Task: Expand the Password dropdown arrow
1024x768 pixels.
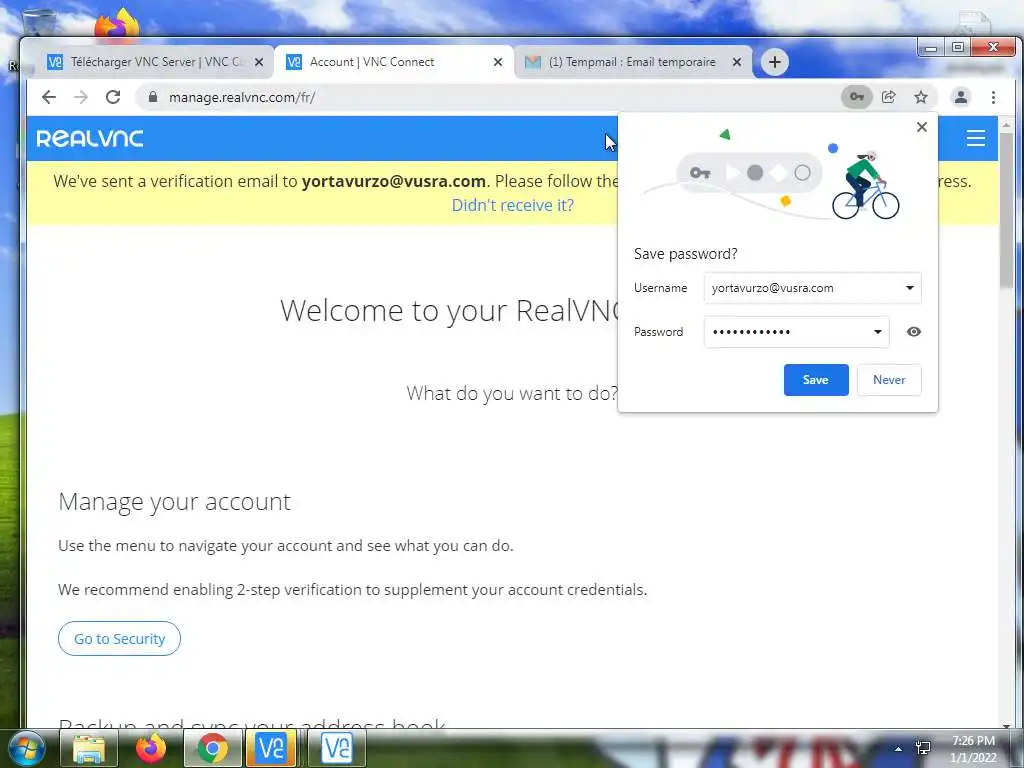Action: tap(878, 332)
